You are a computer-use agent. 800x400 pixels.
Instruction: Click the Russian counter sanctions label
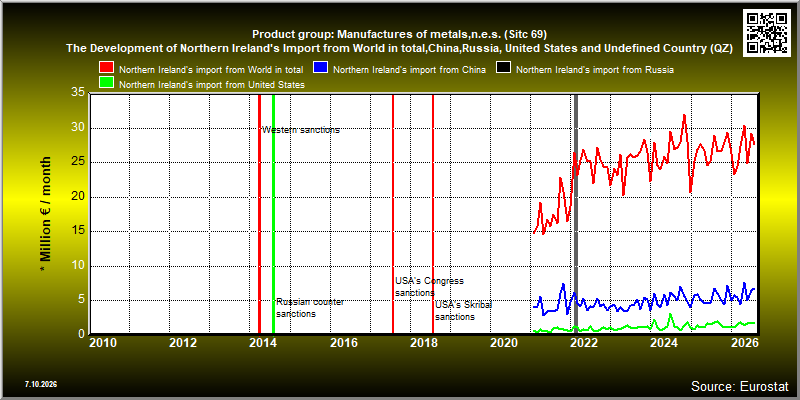(x=310, y=308)
